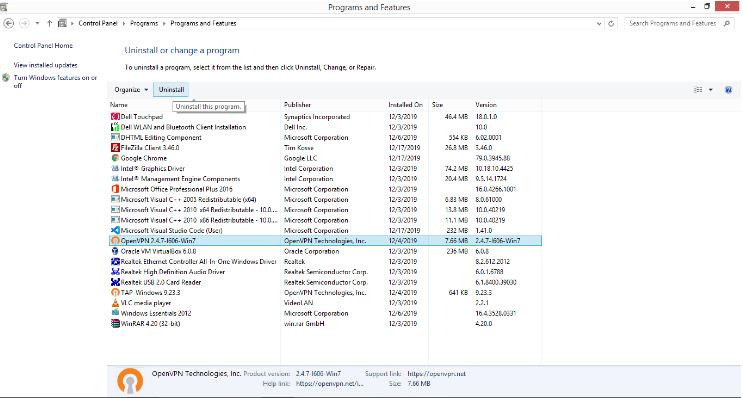
Task: Click the Intel Graphics Driver icon
Action: pos(115,169)
